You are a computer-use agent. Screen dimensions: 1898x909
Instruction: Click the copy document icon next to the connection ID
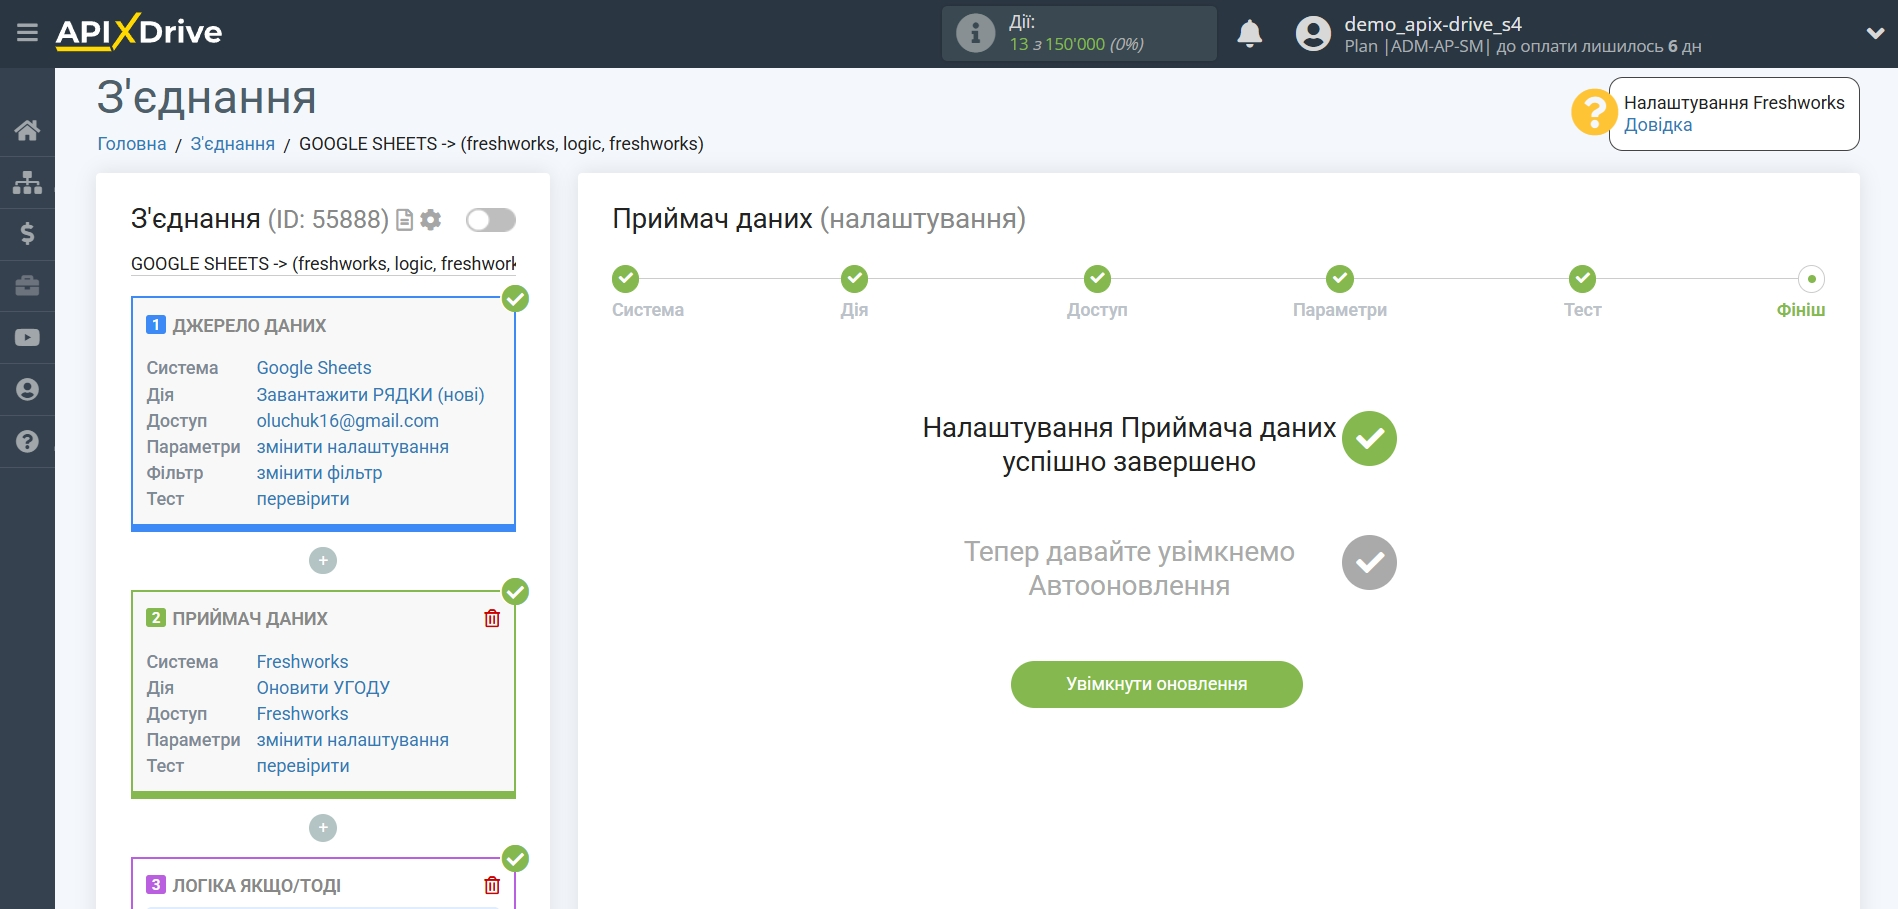[x=405, y=220]
